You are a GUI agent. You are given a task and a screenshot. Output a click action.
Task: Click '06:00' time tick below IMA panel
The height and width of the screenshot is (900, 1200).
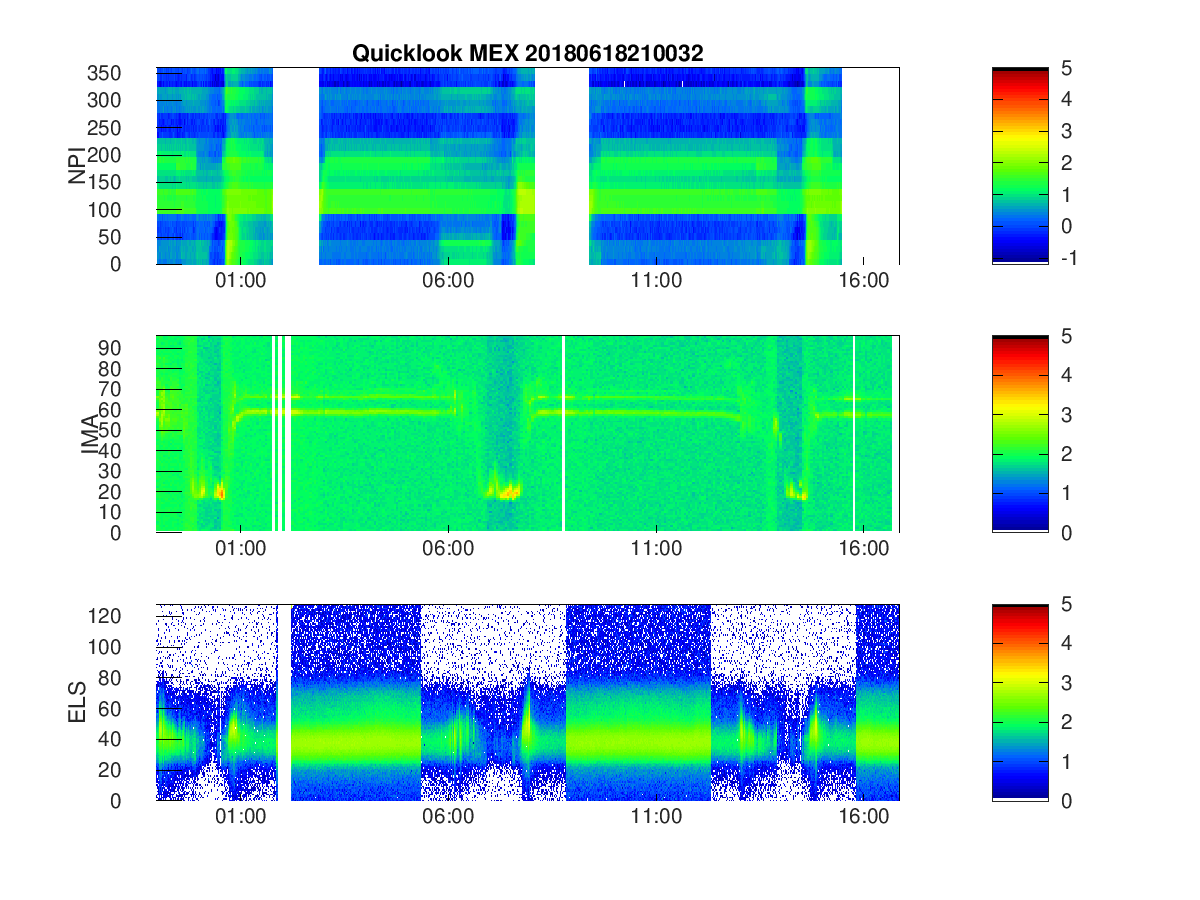click(x=449, y=549)
